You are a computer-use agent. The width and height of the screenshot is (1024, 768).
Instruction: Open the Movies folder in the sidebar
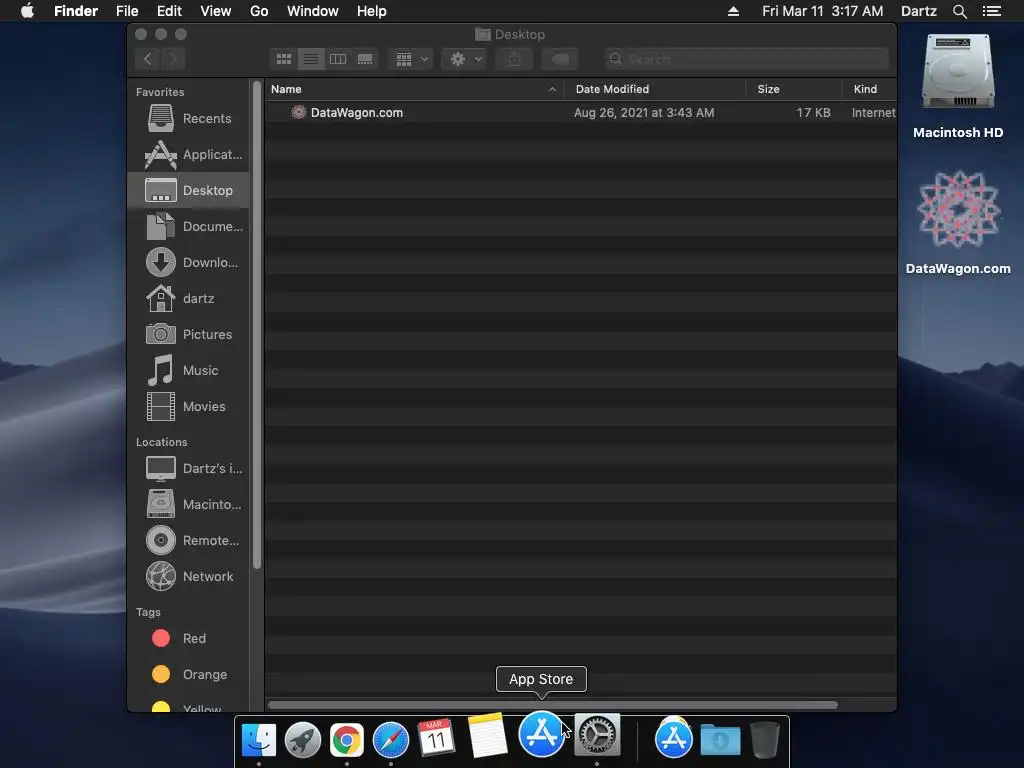tap(189, 406)
